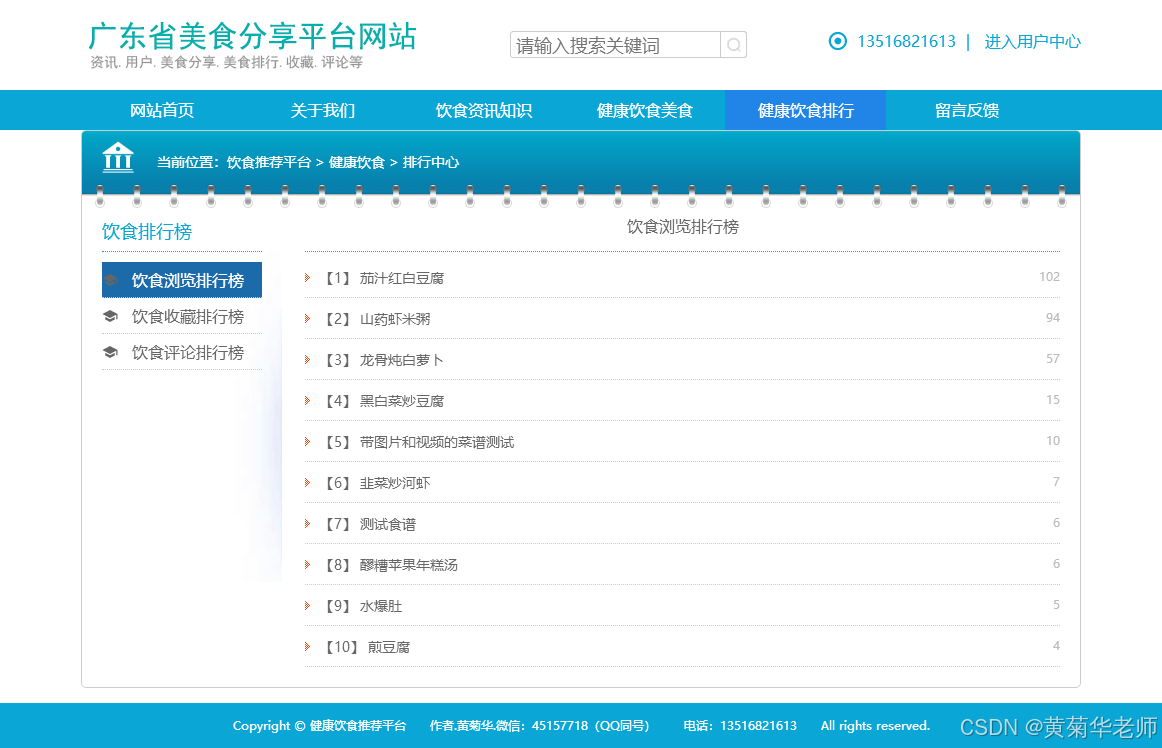Click the 健康饮食 breadcrumb link
Viewport: 1162px width, 748px height.
356,162
